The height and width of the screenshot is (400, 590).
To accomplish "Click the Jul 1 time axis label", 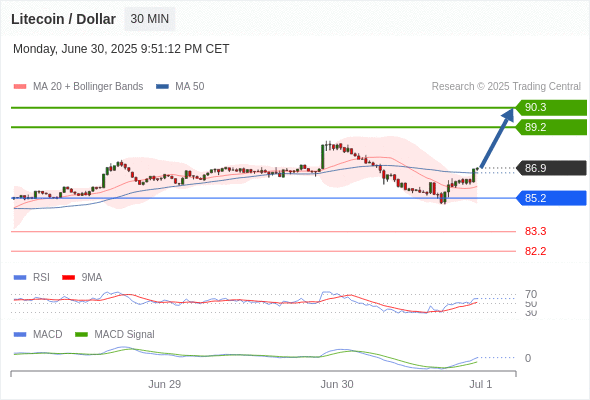I will click(481, 384).
